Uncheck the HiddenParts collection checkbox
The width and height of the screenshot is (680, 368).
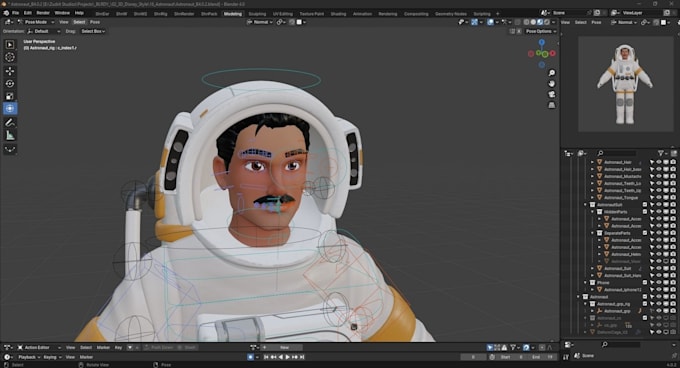pos(645,212)
